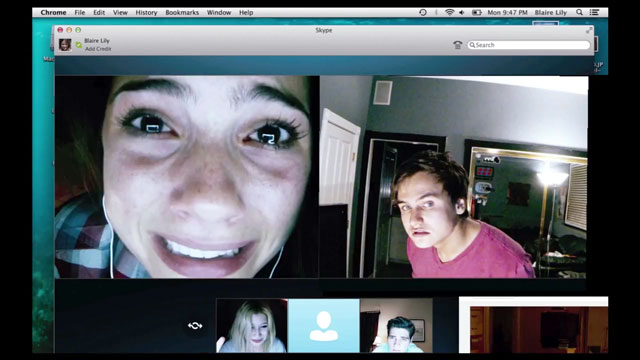Click the Skype Search field
The image size is (640, 360).
(x=529, y=45)
